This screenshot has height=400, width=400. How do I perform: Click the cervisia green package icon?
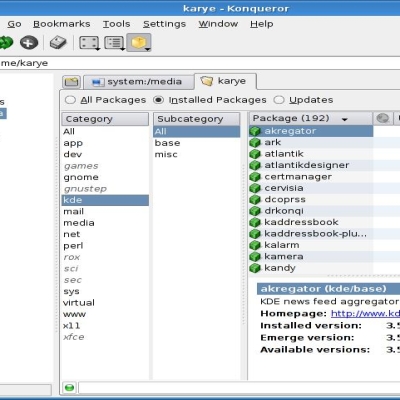tap(255, 188)
